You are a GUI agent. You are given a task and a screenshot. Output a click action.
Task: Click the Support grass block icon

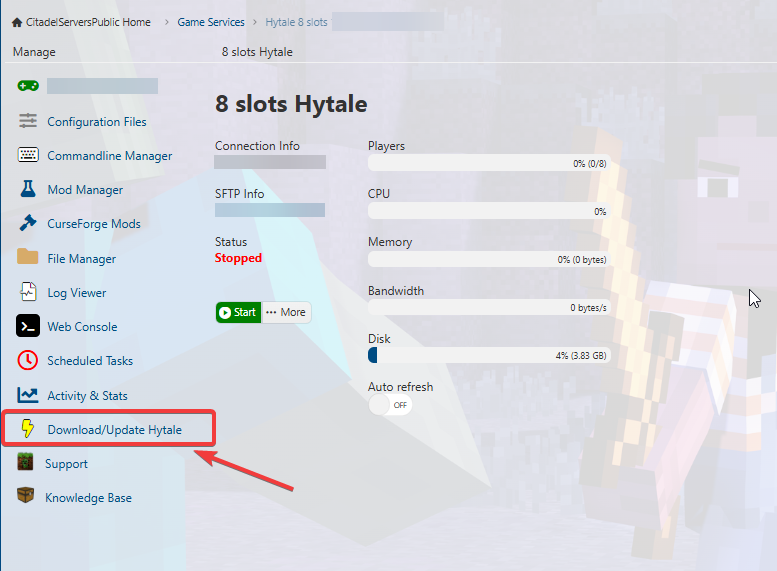[x=26, y=463]
